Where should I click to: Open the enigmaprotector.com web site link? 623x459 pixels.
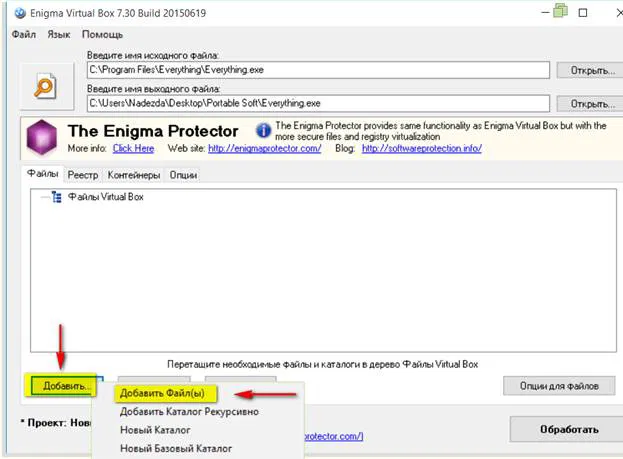(265, 148)
